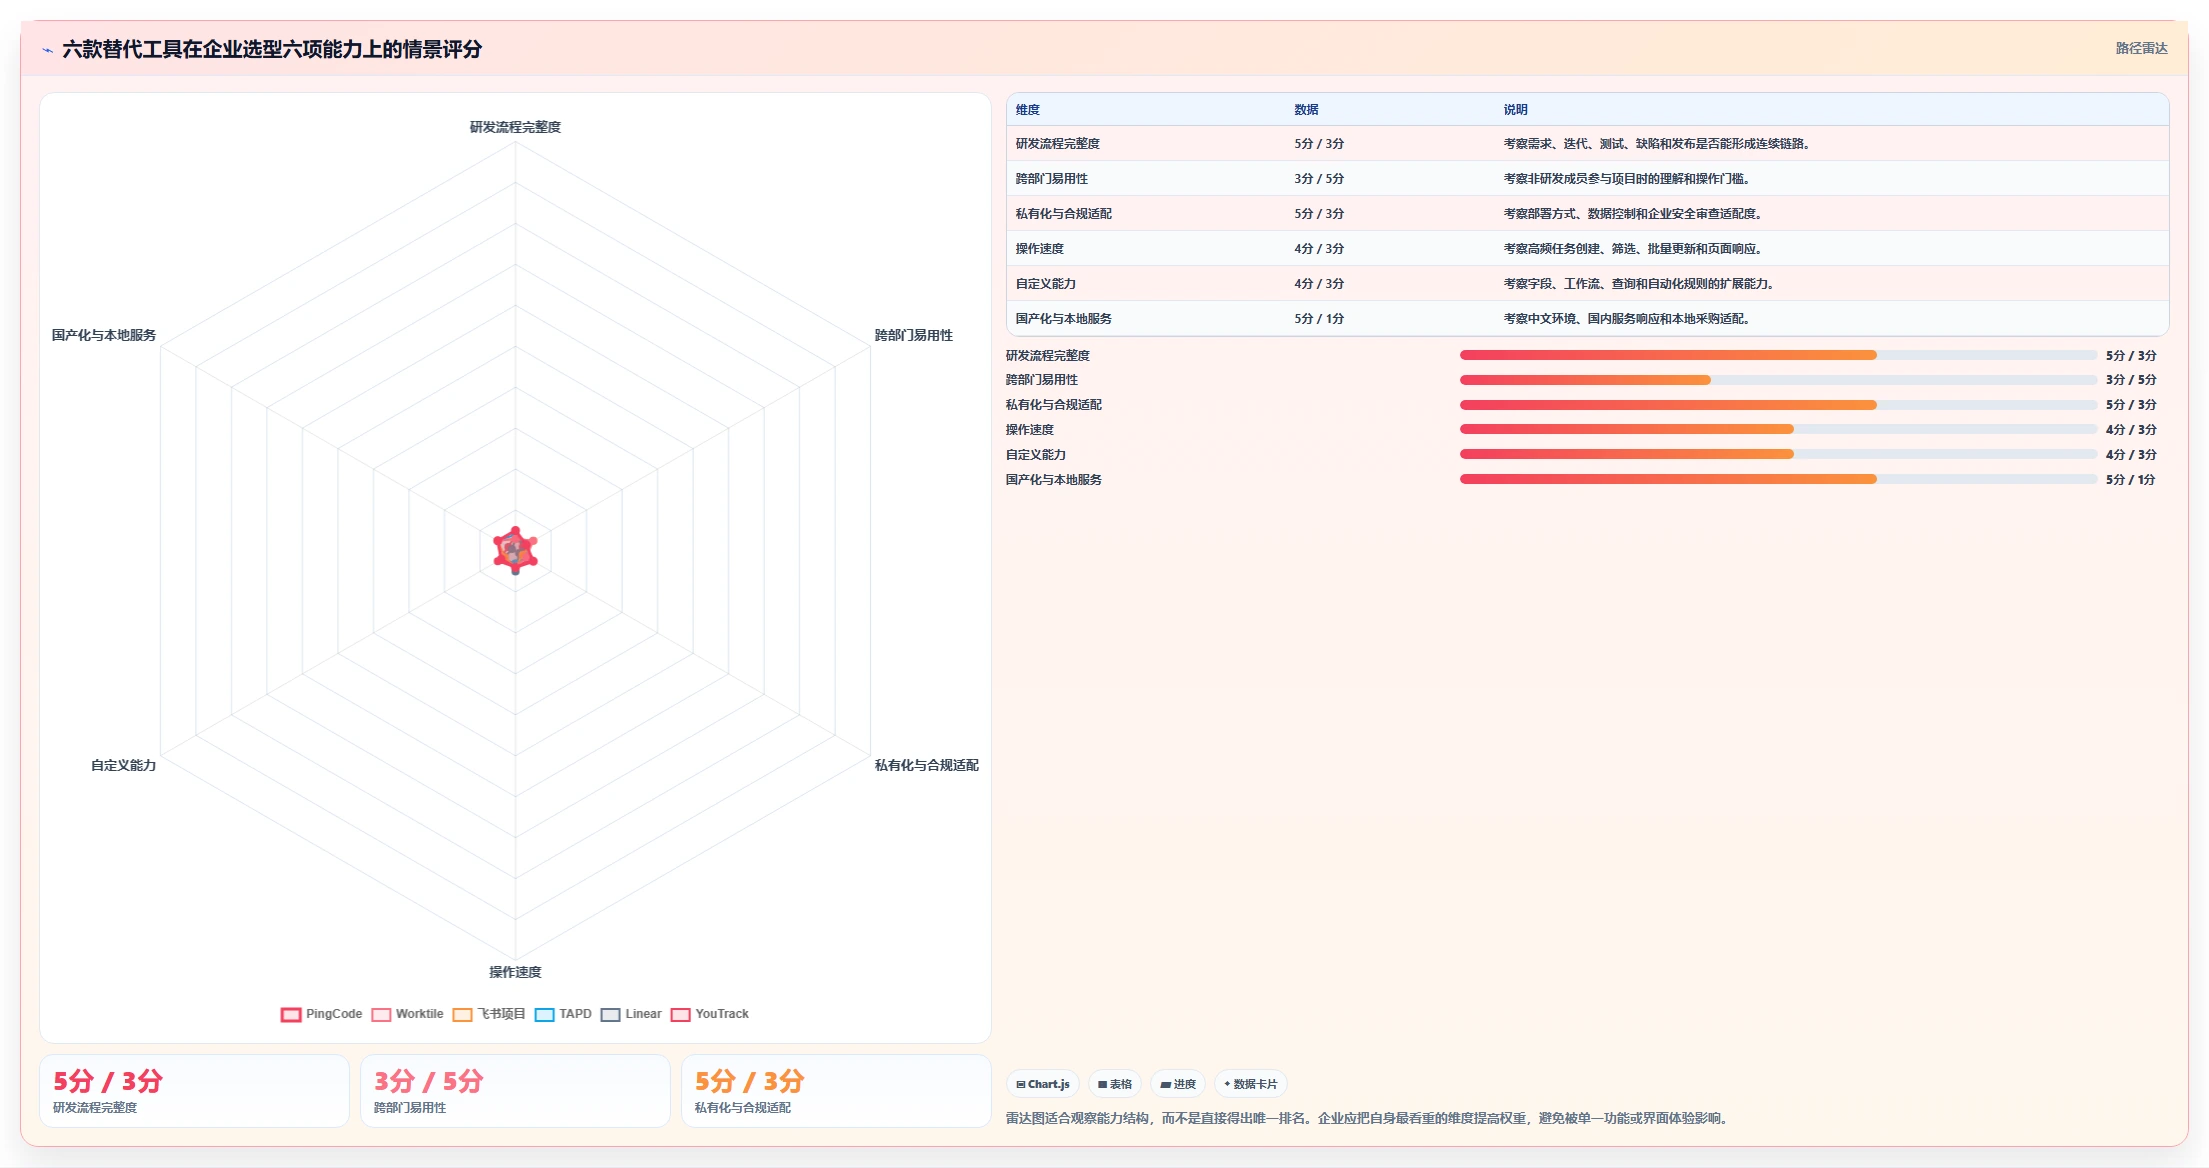Select the 私有化与合规适配 table row cell

(x=1064, y=214)
